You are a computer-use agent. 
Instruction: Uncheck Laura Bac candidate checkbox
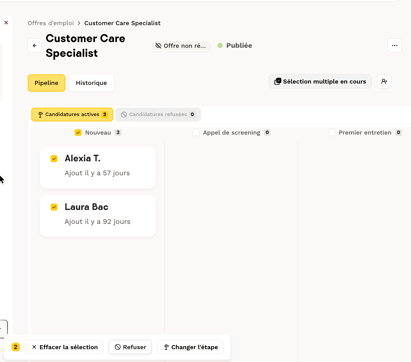point(54,207)
